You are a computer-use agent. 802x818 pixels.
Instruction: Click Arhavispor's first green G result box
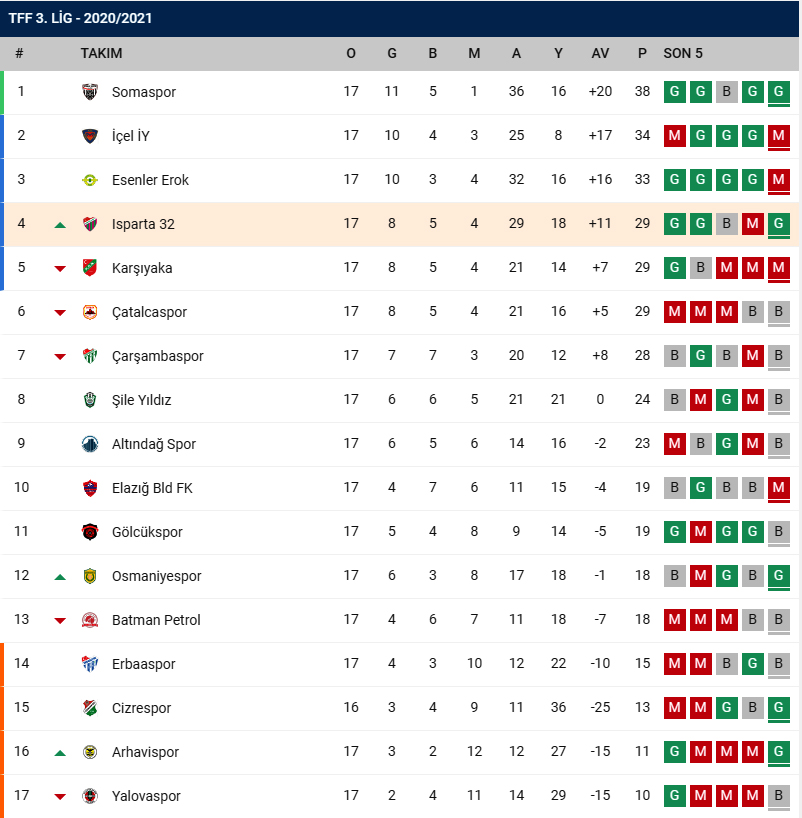click(x=674, y=752)
